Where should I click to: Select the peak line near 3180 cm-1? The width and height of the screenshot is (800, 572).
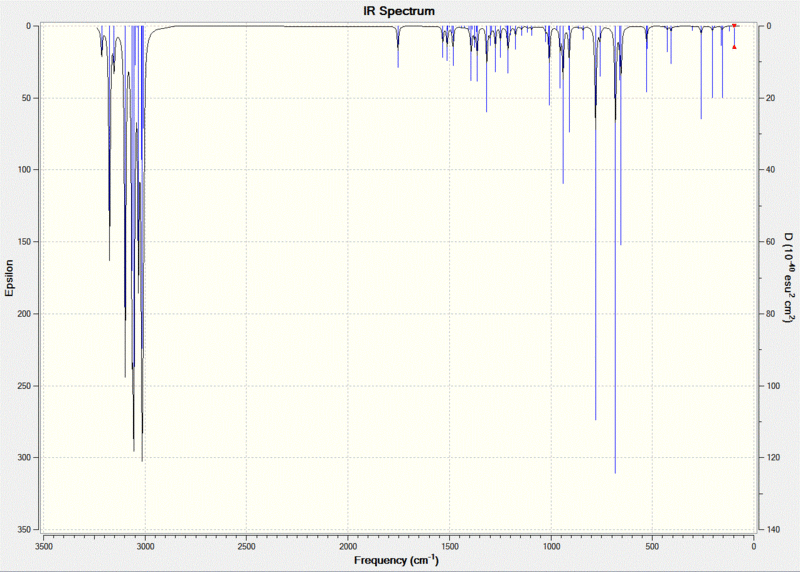109,143
